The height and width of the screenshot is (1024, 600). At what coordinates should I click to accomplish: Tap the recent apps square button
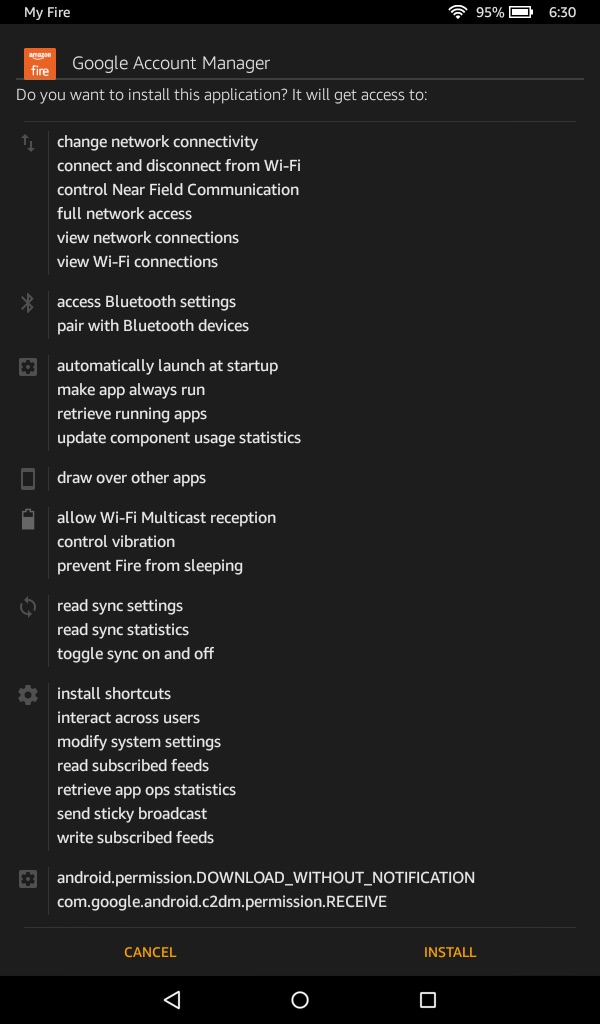(x=428, y=999)
